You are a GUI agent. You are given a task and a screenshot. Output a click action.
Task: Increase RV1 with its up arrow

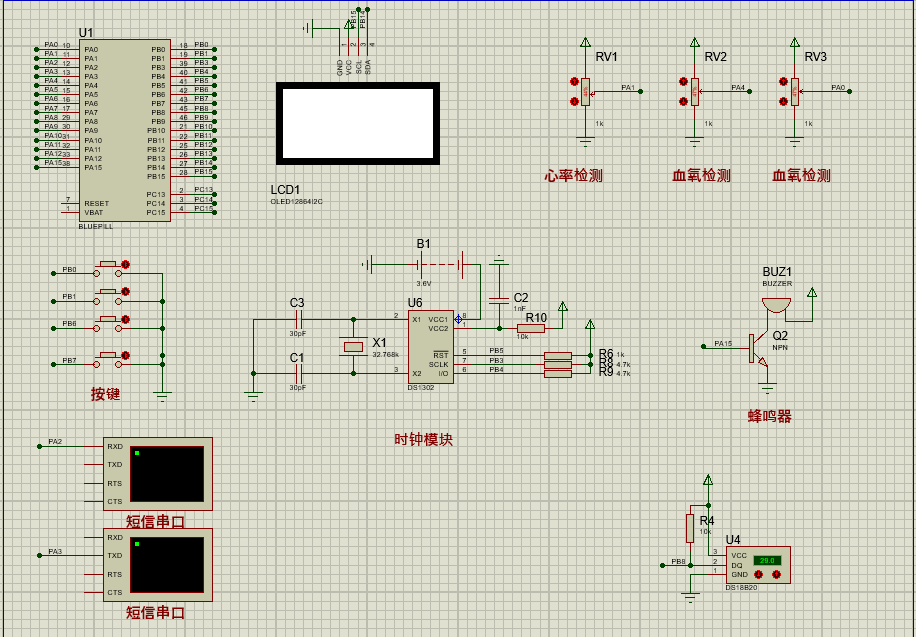pos(574,82)
